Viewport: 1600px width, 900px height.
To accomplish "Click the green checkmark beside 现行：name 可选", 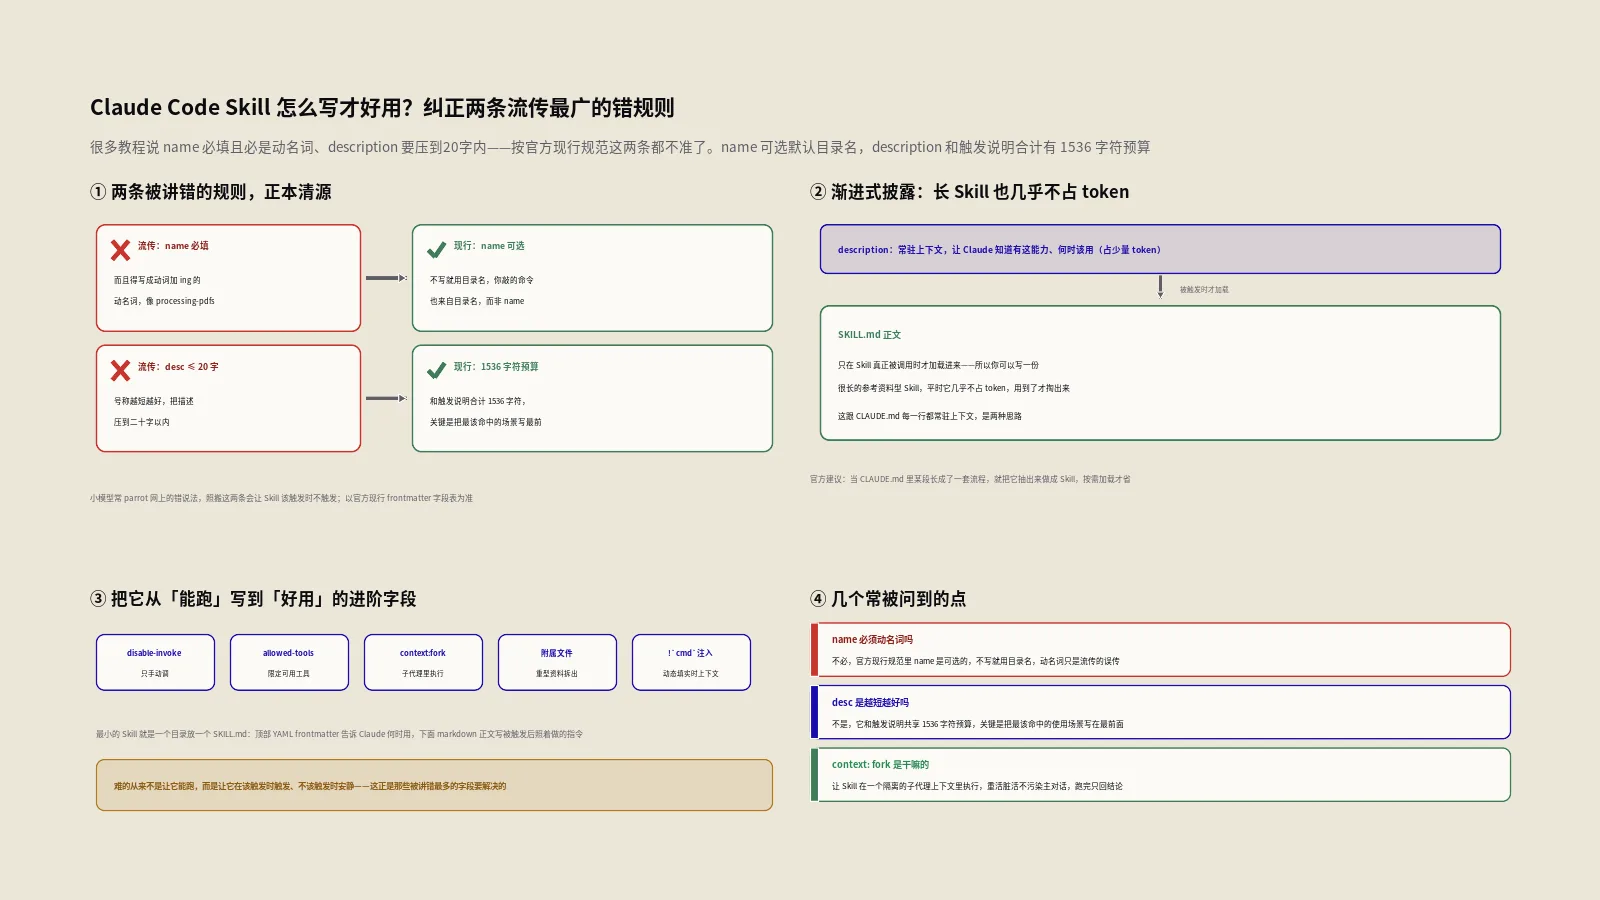I will [x=436, y=250].
